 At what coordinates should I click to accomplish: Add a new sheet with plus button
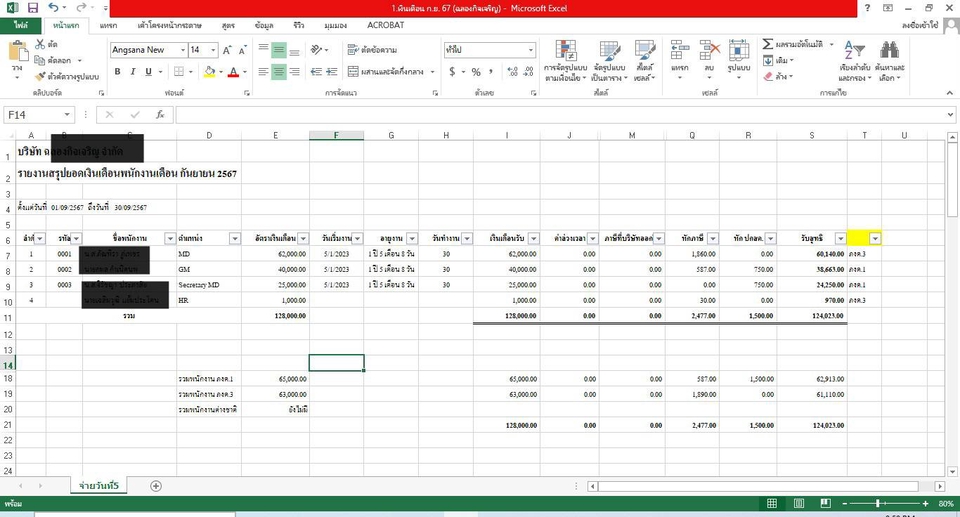(x=156, y=486)
